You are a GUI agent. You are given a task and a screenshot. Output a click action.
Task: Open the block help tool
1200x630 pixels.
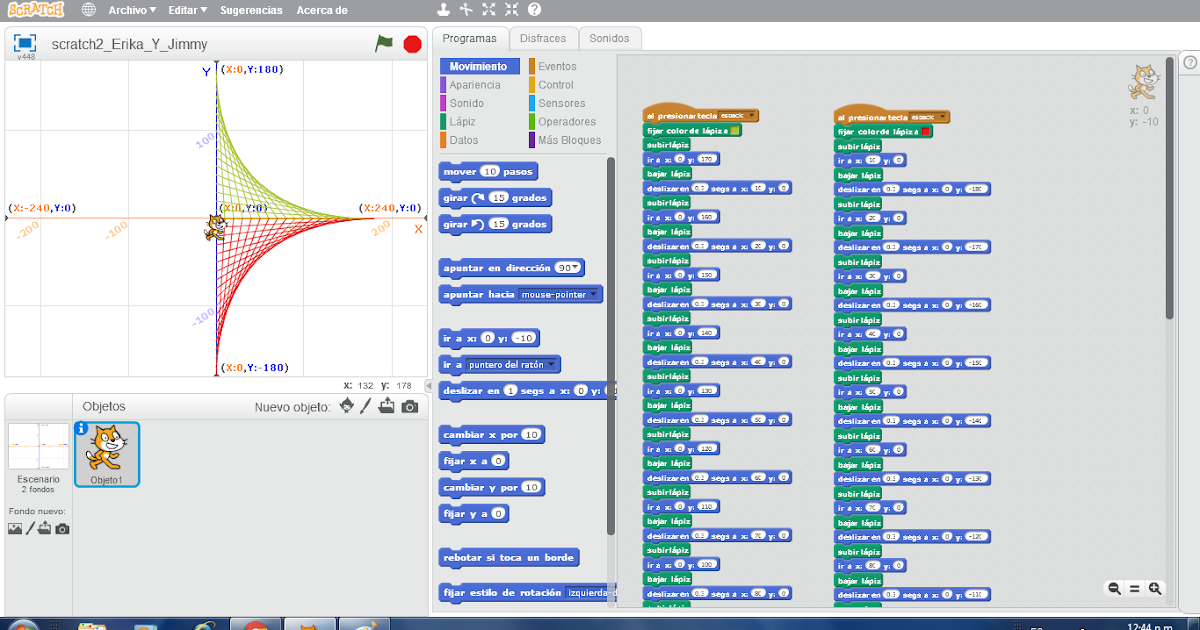(534, 9)
